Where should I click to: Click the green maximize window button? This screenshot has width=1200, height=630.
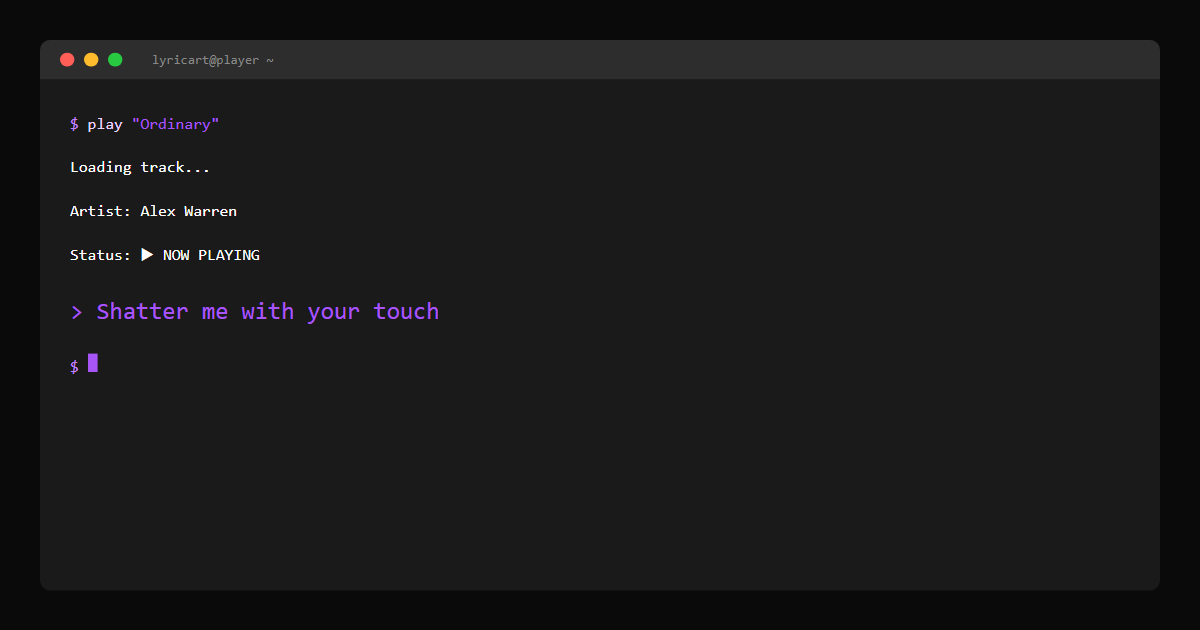pyautogui.click(x=115, y=60)
